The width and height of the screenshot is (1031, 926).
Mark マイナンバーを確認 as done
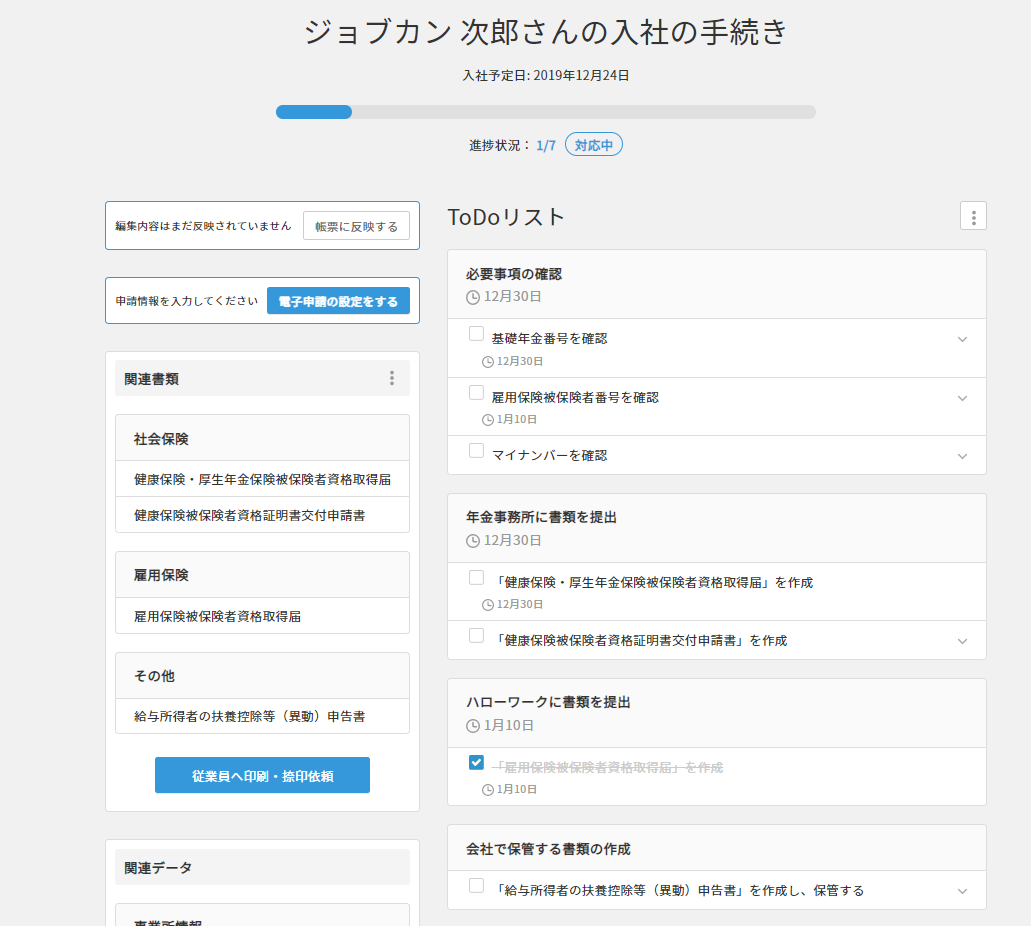click(476, 451)
